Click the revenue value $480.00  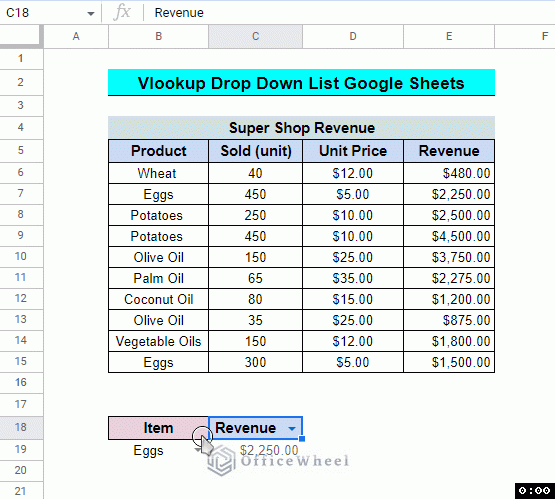click(x=449, y=173)
